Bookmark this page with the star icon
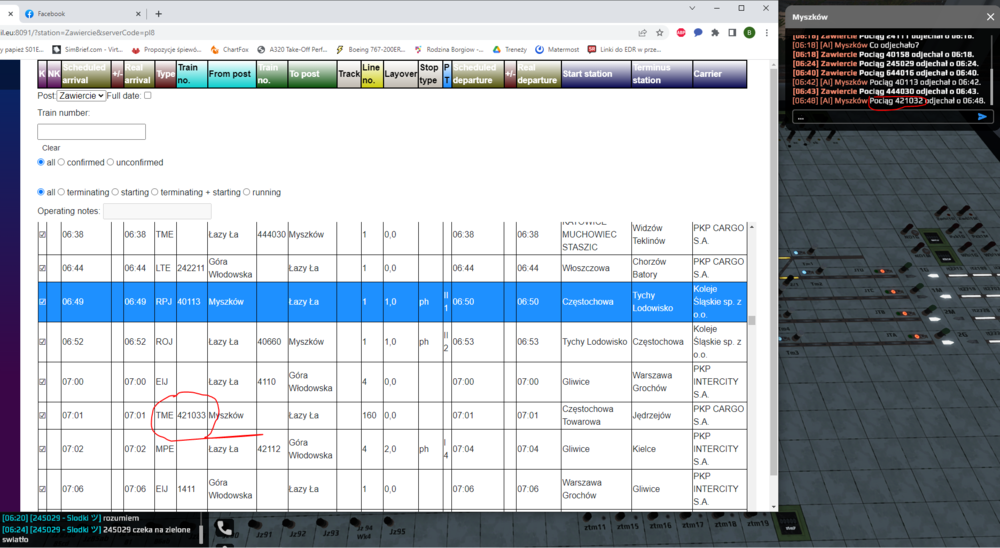The height and width of the screenshot is (548, 1000). coord(659,32)
